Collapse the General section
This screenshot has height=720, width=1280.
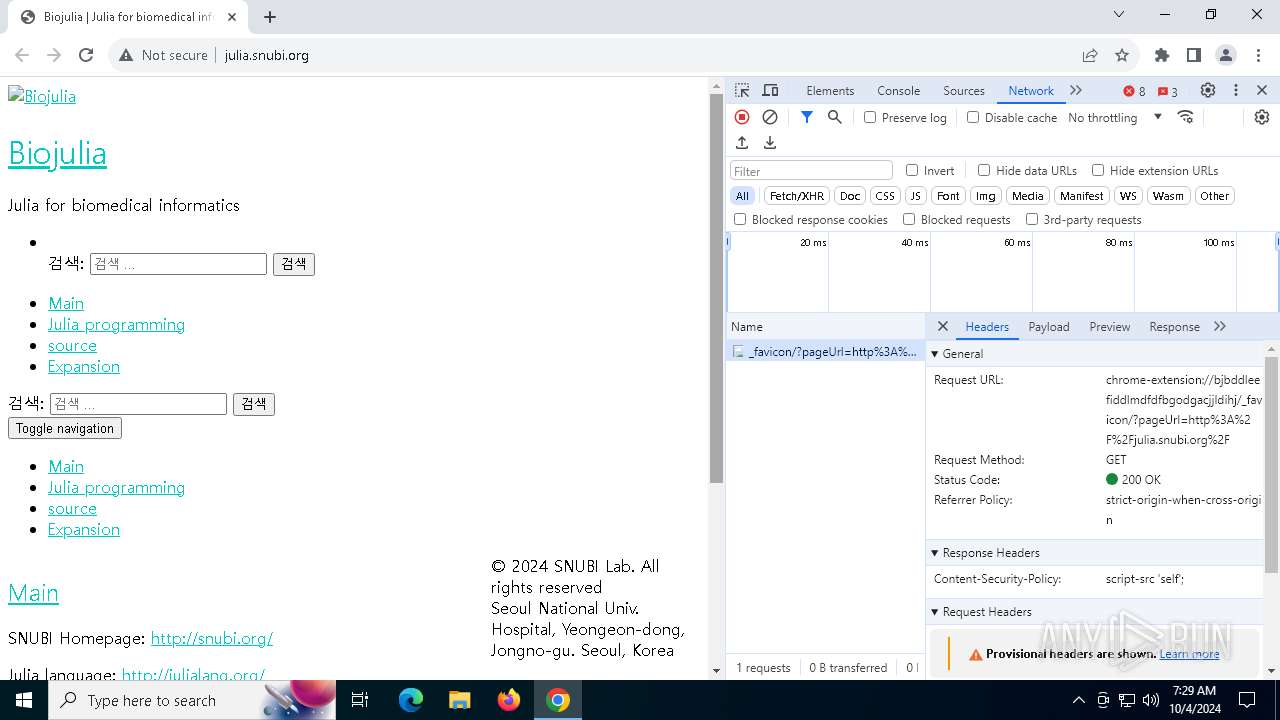(x=935, y=354)
